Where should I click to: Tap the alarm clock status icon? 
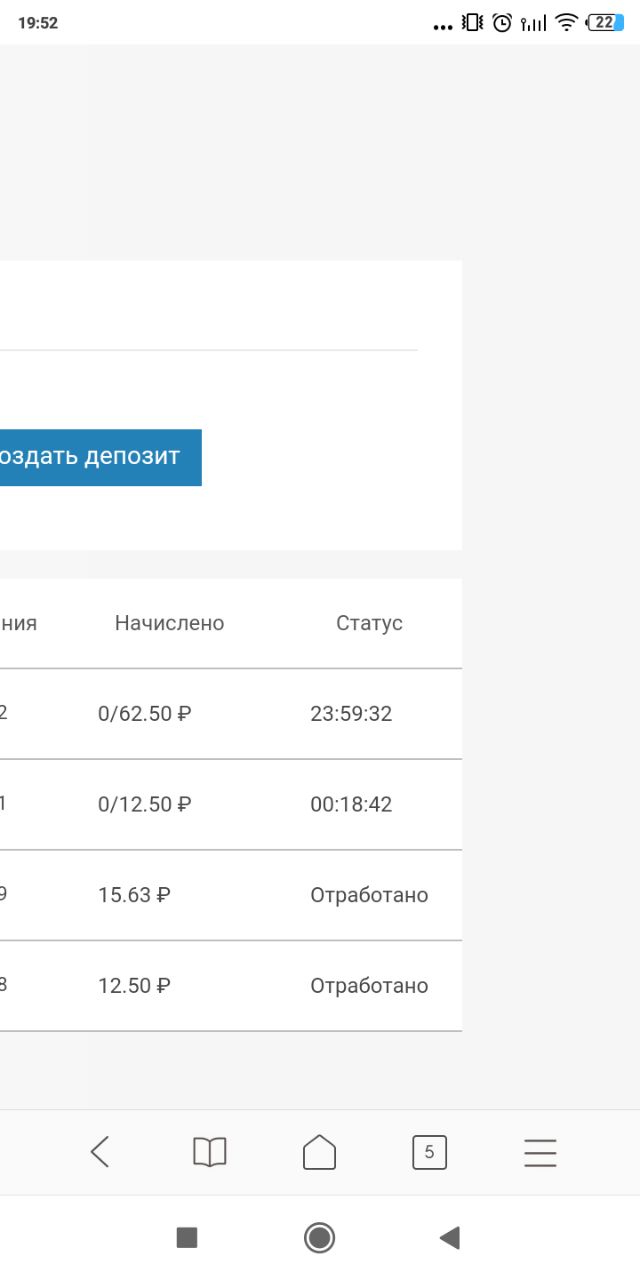click(x=502, y=22)
